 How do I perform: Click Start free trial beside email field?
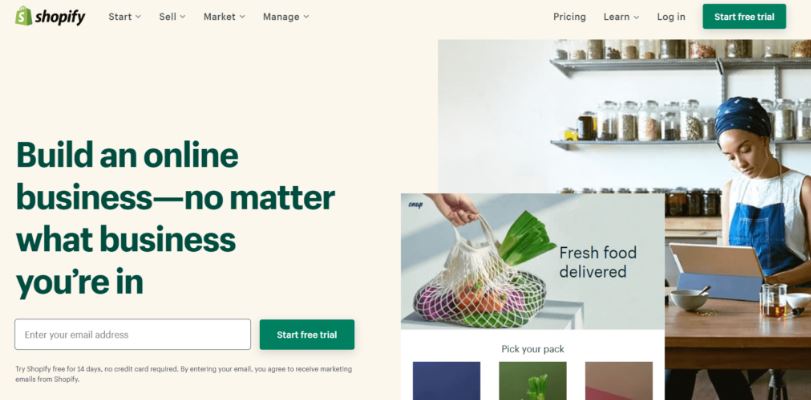tap(307, 335)
